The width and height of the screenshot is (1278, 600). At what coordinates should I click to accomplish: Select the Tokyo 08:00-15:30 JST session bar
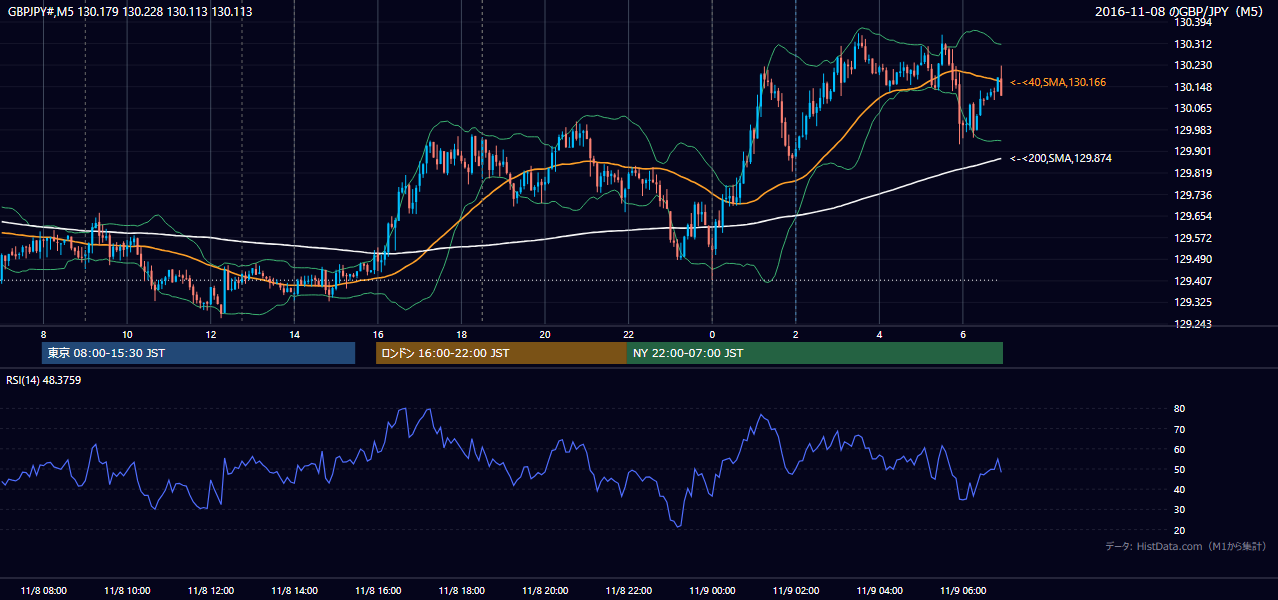pos(198,353)
